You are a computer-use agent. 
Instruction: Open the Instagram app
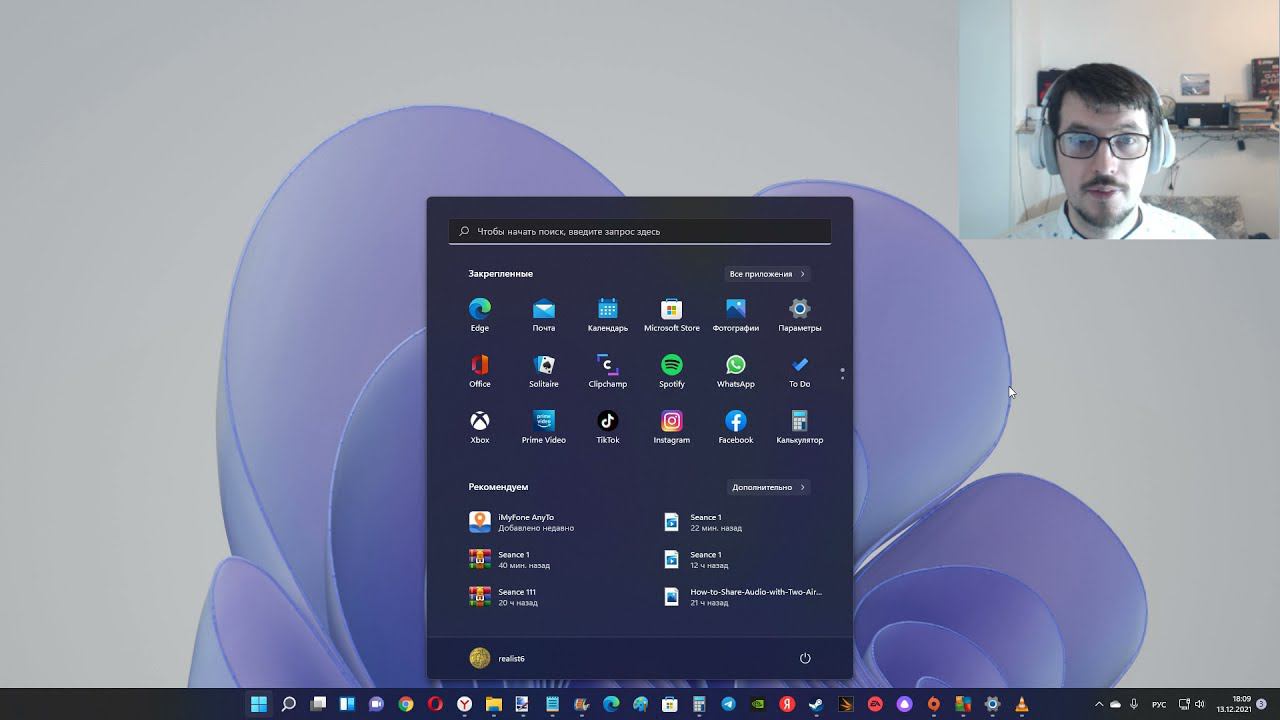tap(672, 427)
